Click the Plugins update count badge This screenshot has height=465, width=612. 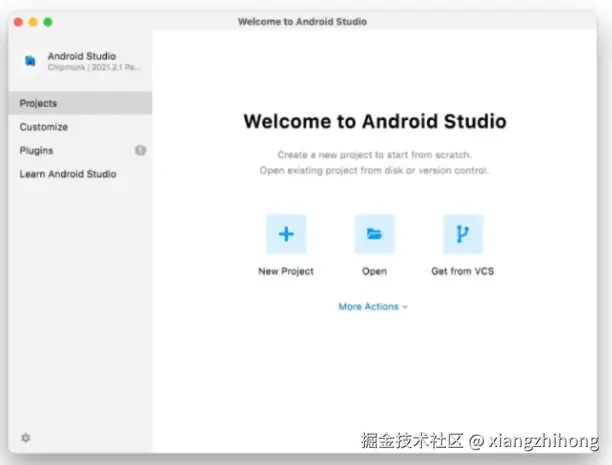[141, 150]
